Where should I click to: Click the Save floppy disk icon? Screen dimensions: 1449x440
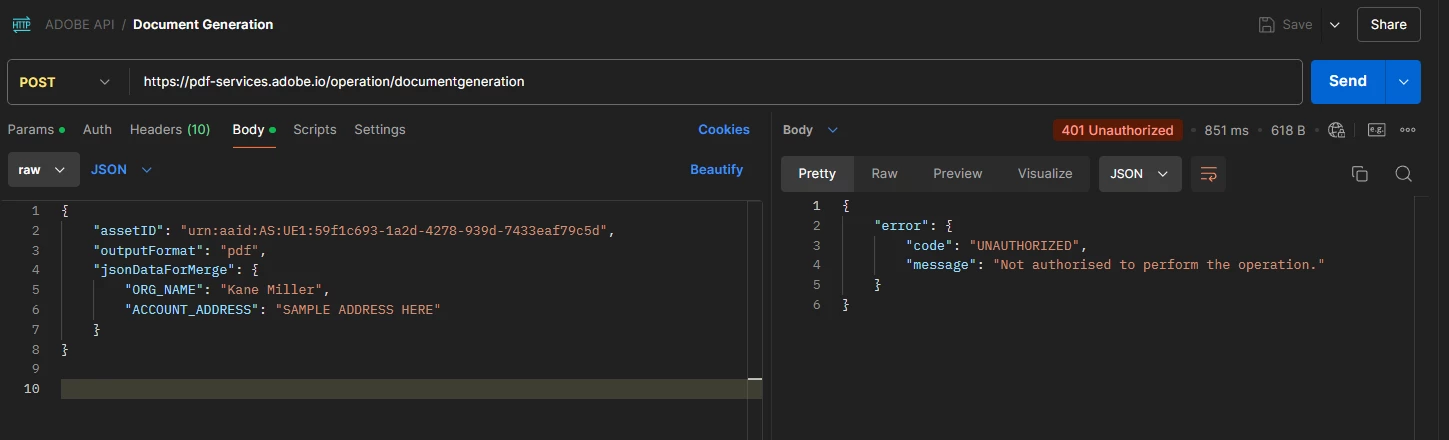1267,25
